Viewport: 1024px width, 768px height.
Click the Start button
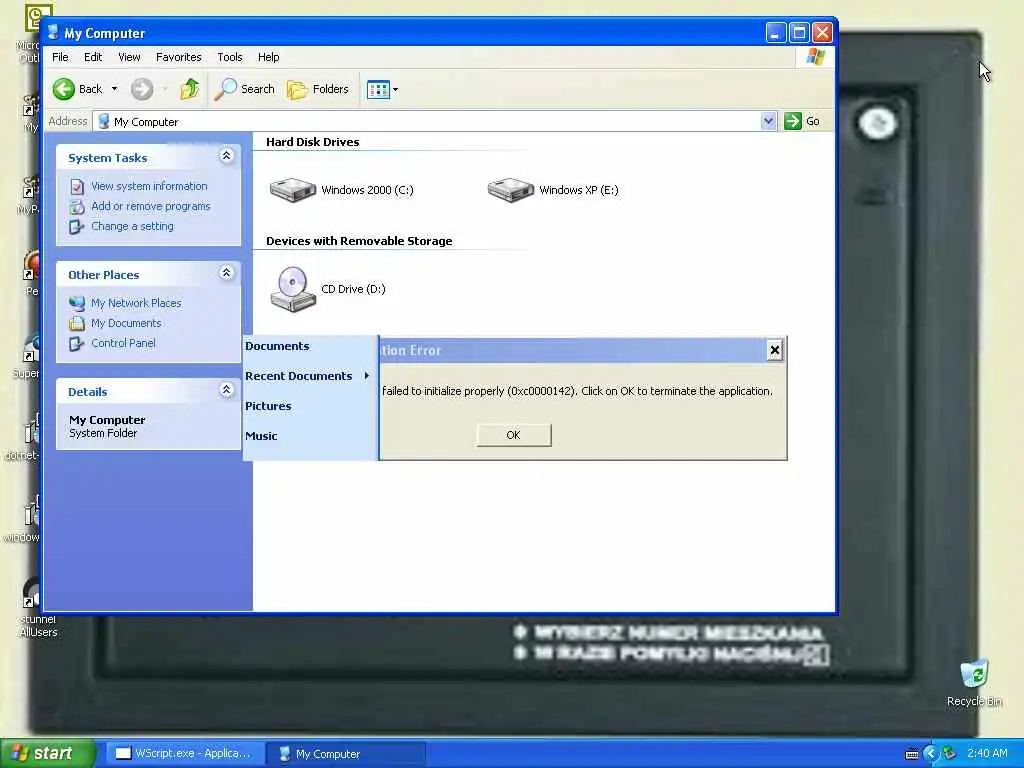(46, 753)
